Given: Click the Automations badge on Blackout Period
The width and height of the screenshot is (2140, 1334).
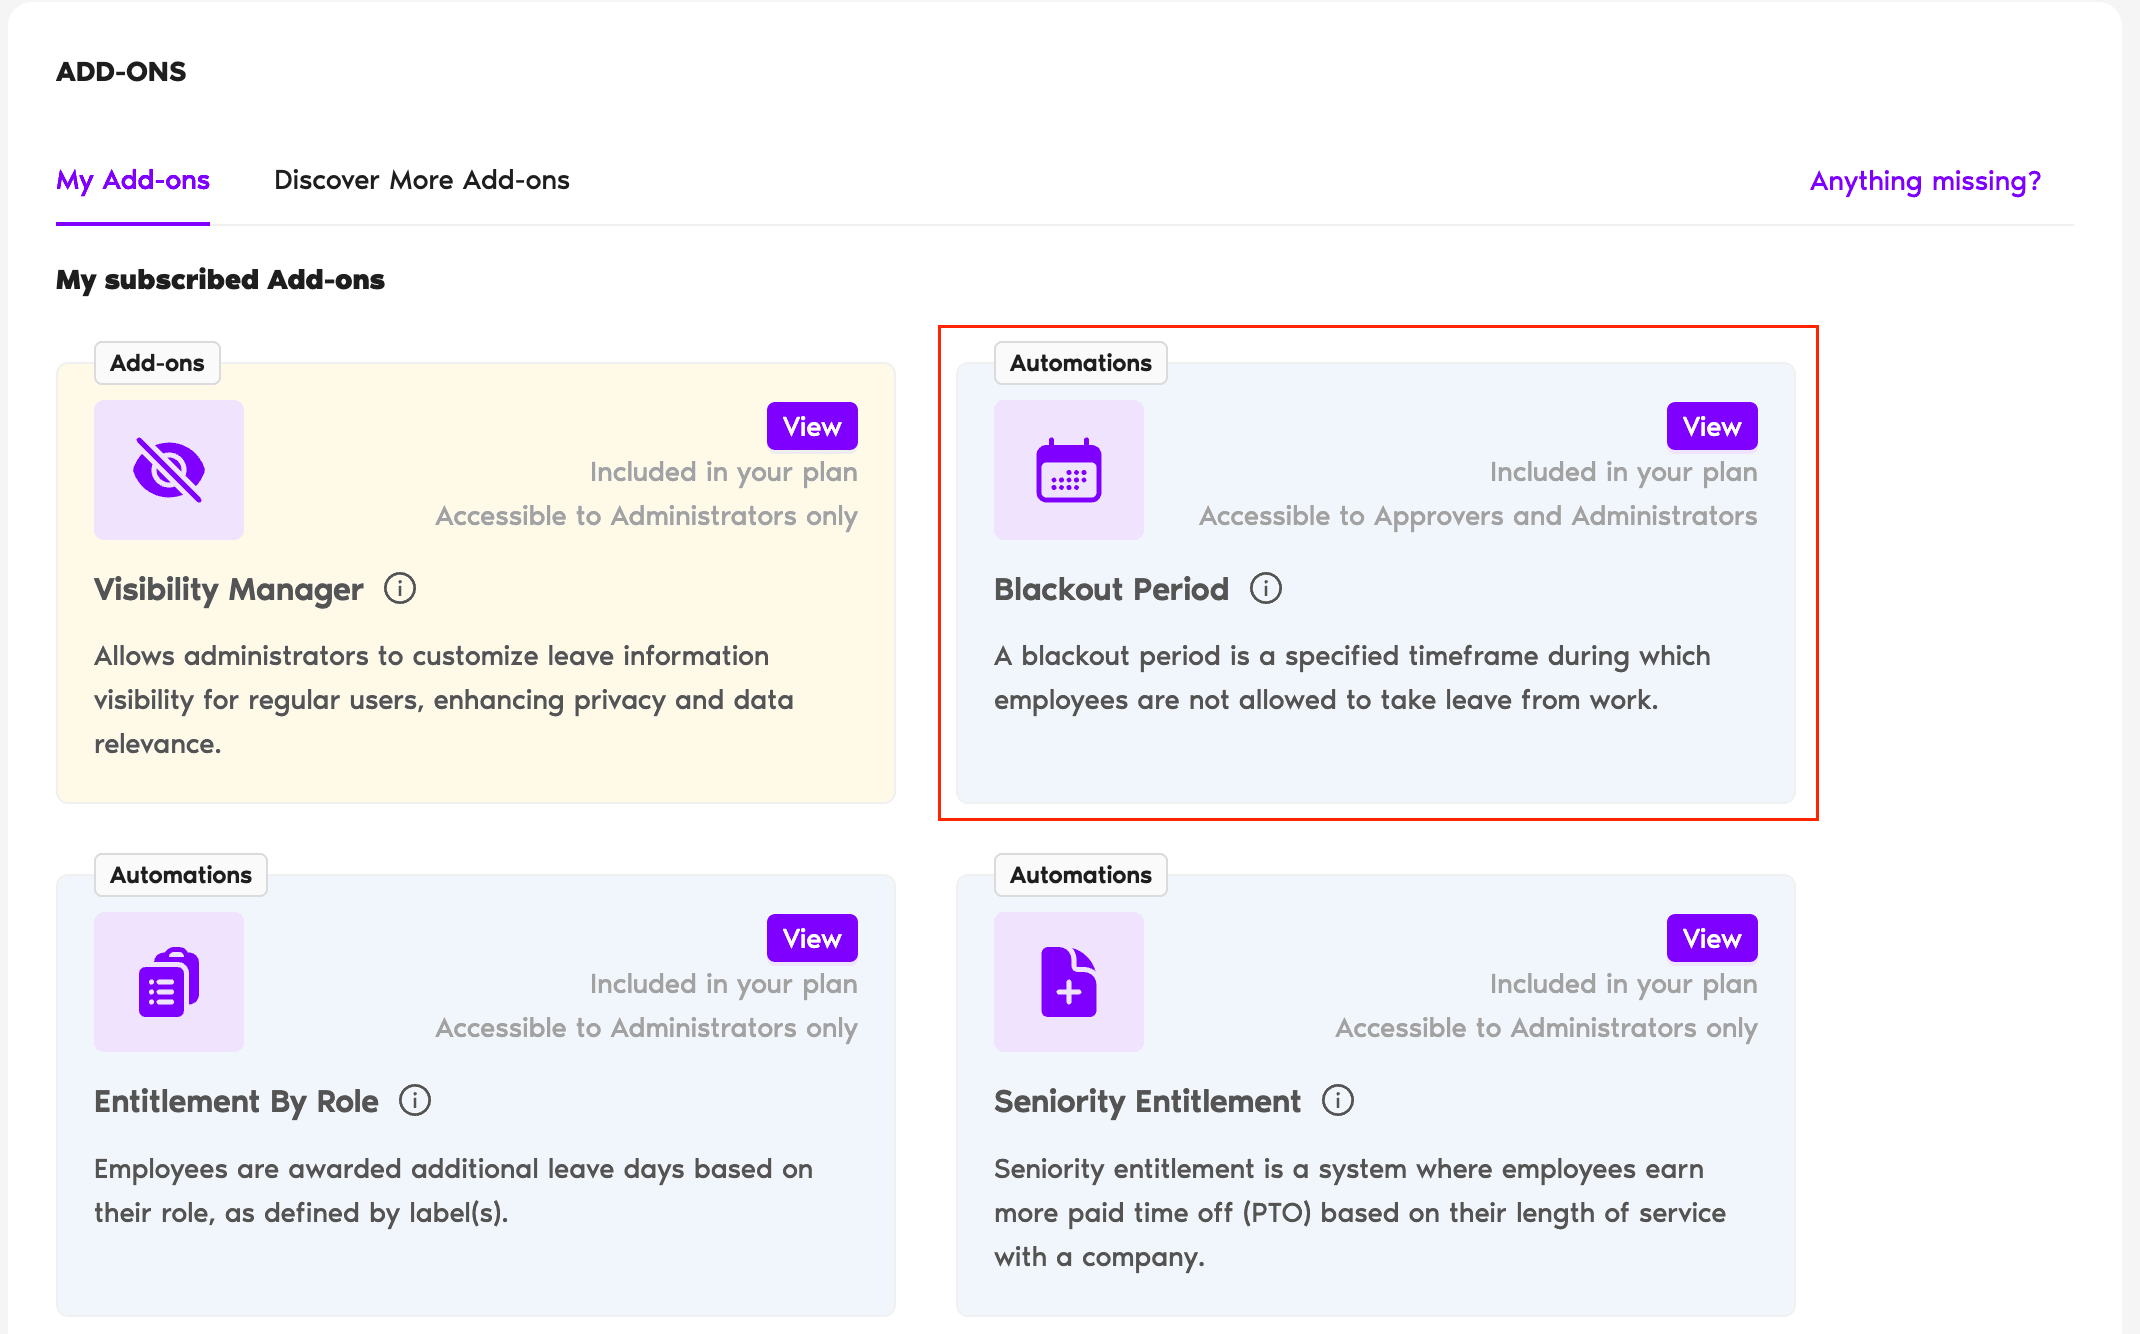Looking at the screenshot, I should pos(1080,362).
